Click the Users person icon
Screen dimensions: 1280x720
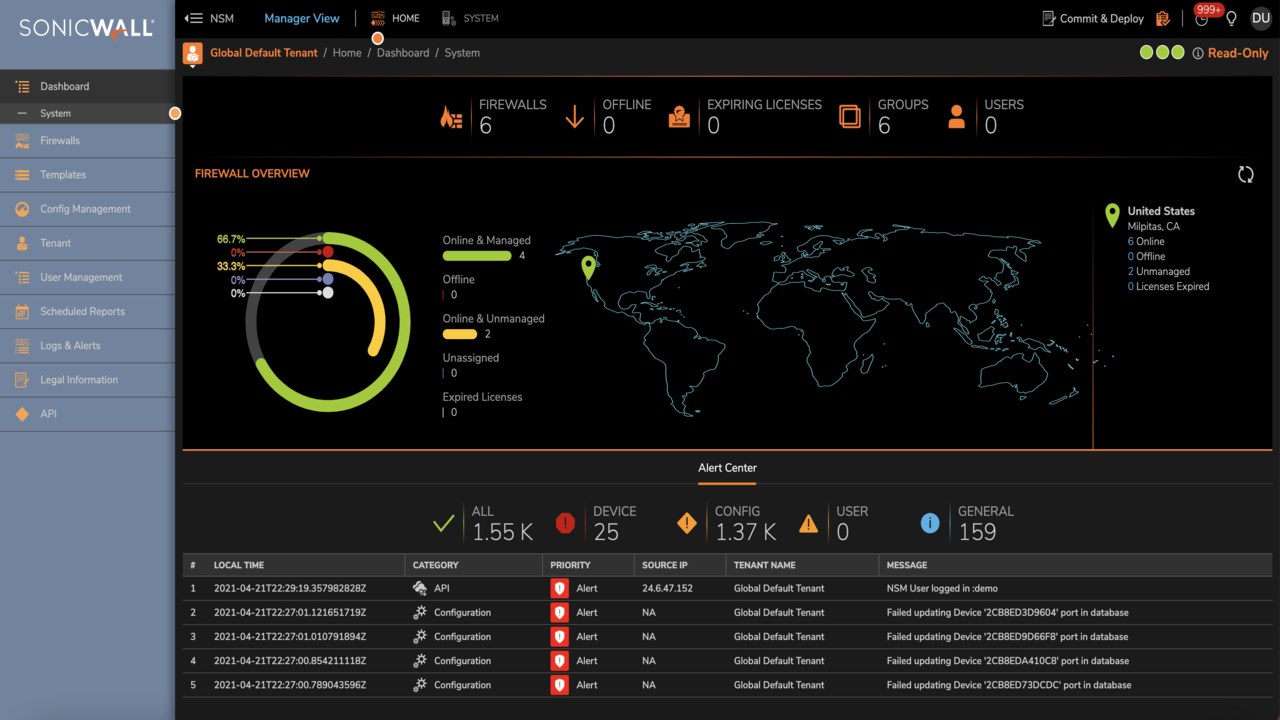[x=956, y=118]
